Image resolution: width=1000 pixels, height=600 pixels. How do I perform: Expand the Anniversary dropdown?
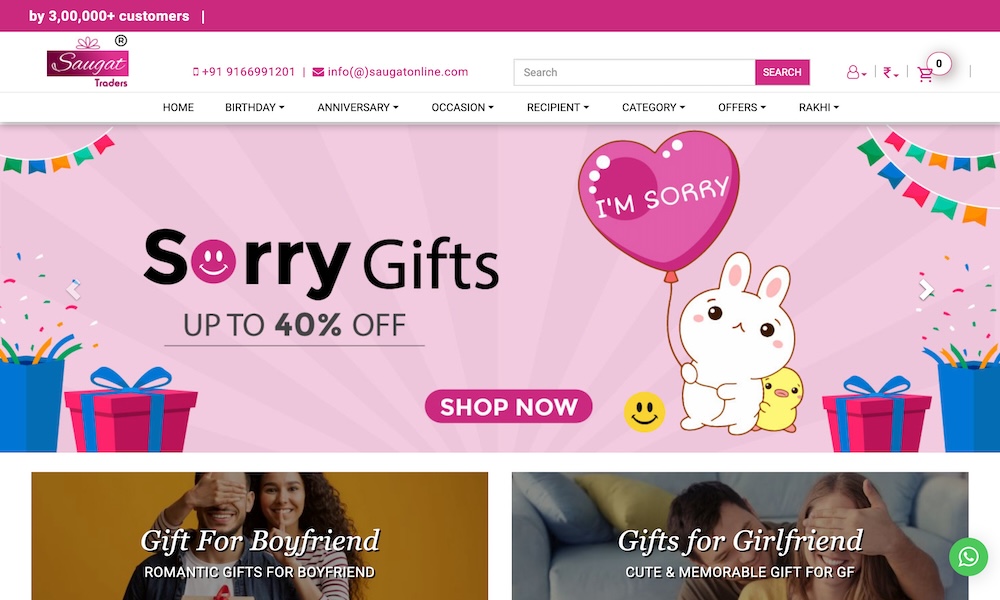(x=358, y=107)
